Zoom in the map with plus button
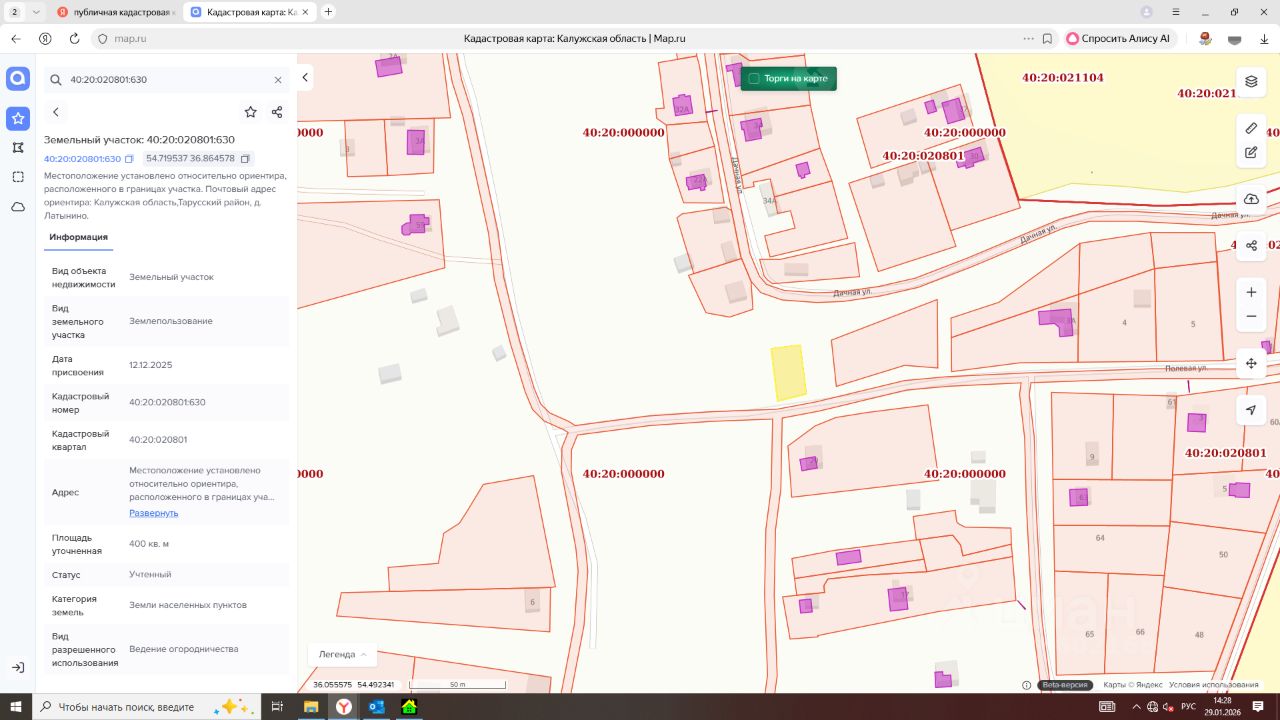Viewport: 1280px width, 720px height. tap(1250, 292)
